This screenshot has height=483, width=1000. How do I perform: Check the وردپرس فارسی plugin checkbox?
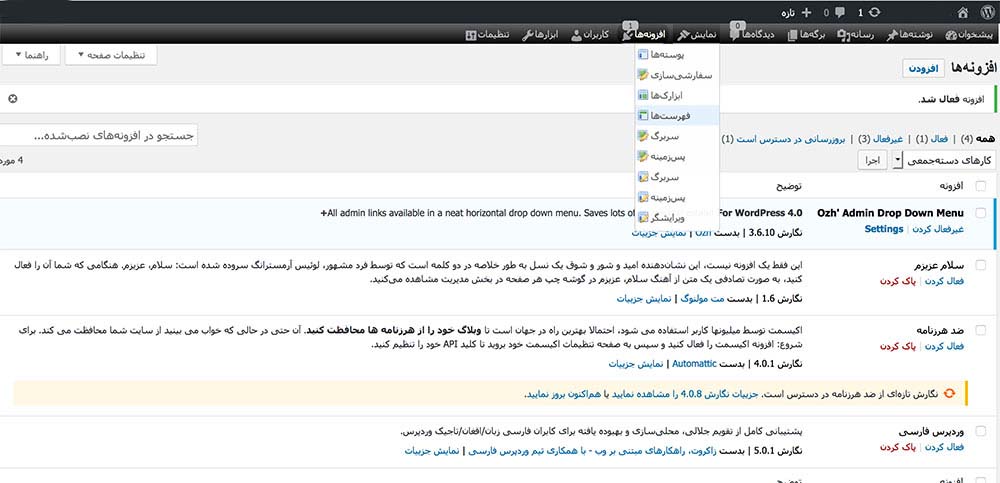point(980,431)
